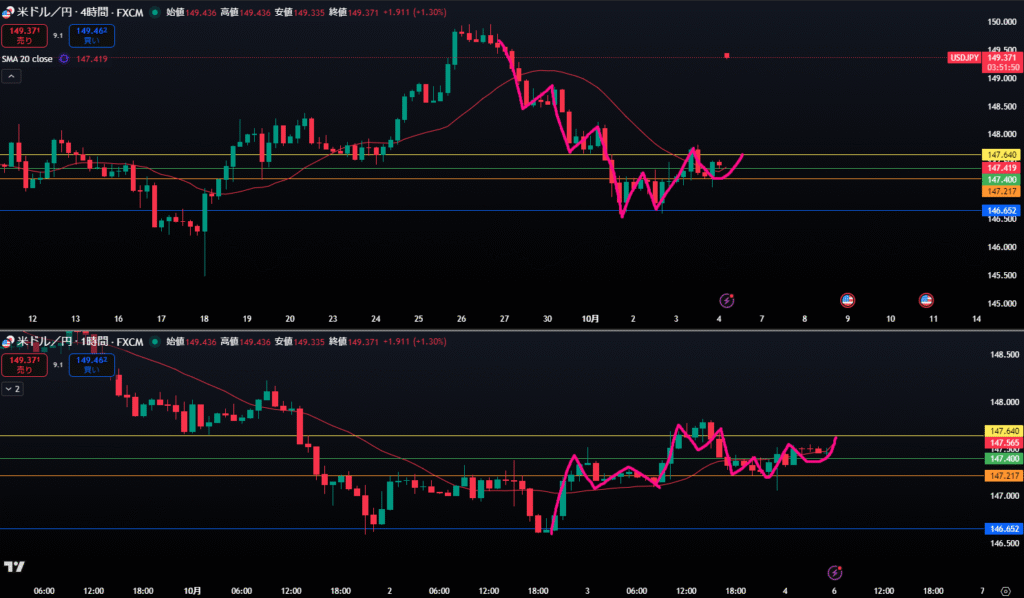Click the SMA 20 indicator status icon

click(64, 59)
